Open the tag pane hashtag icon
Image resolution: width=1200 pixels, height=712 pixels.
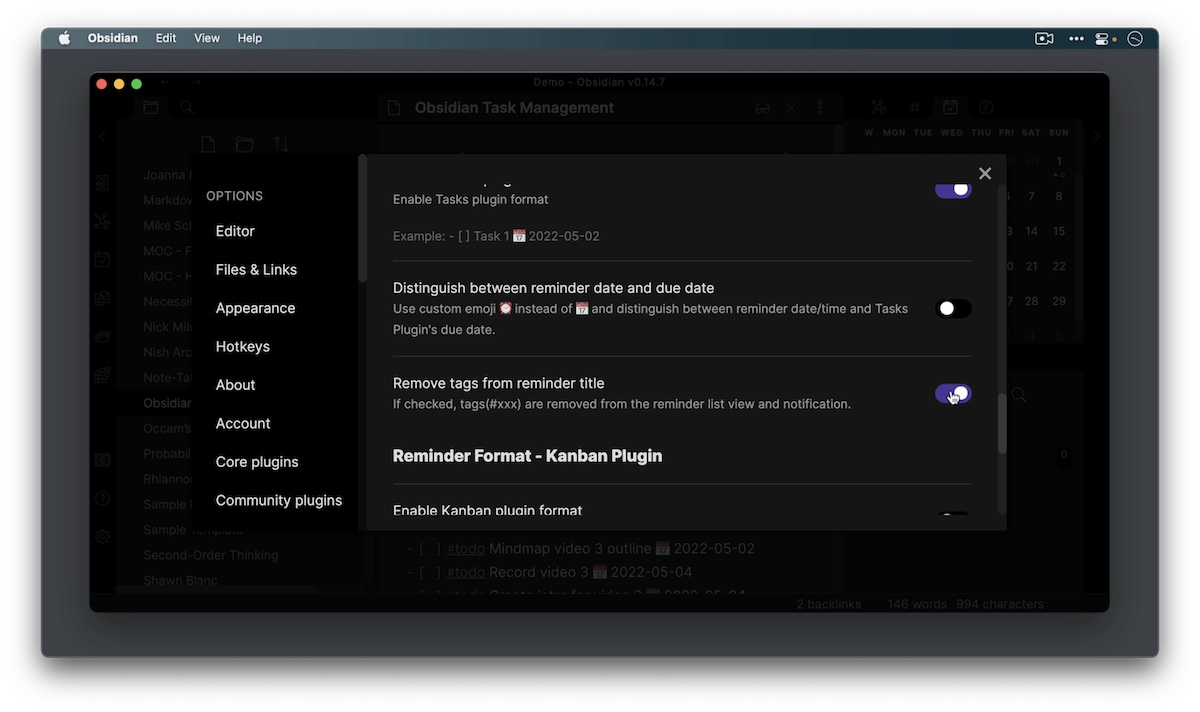tap(914, 107)
